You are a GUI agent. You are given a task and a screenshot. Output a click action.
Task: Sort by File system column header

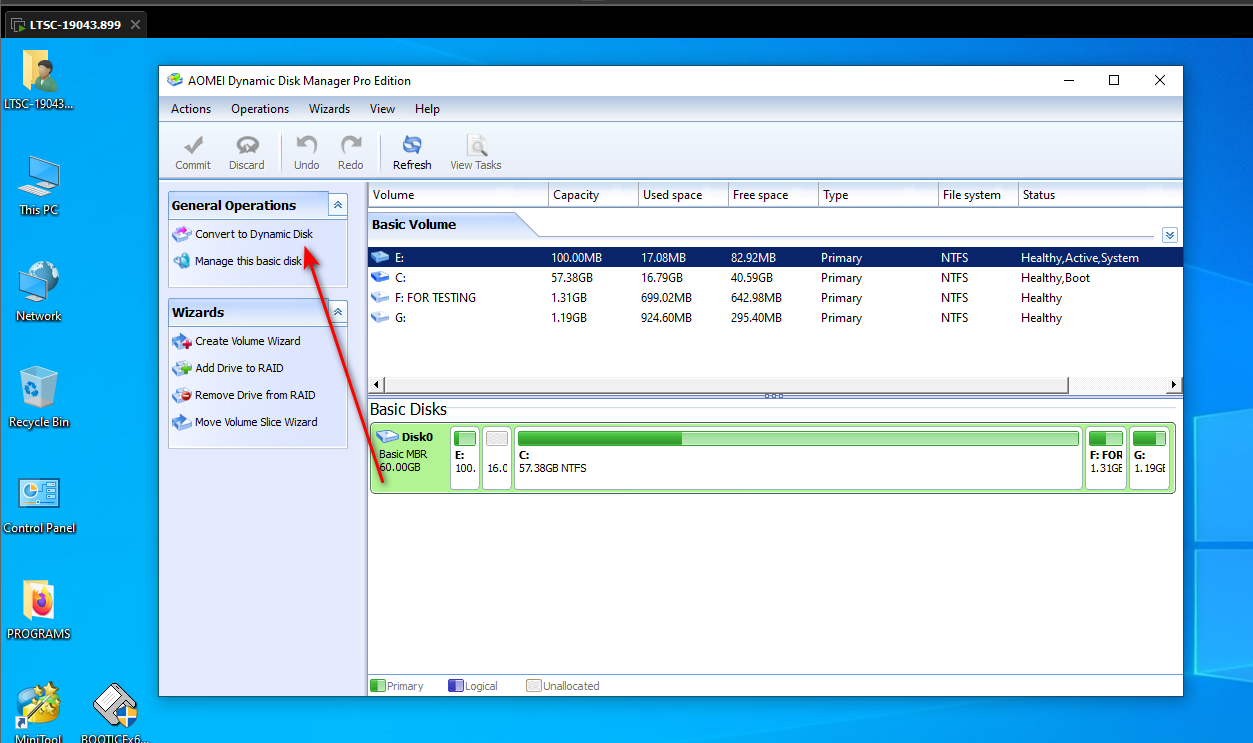point(979,195)
